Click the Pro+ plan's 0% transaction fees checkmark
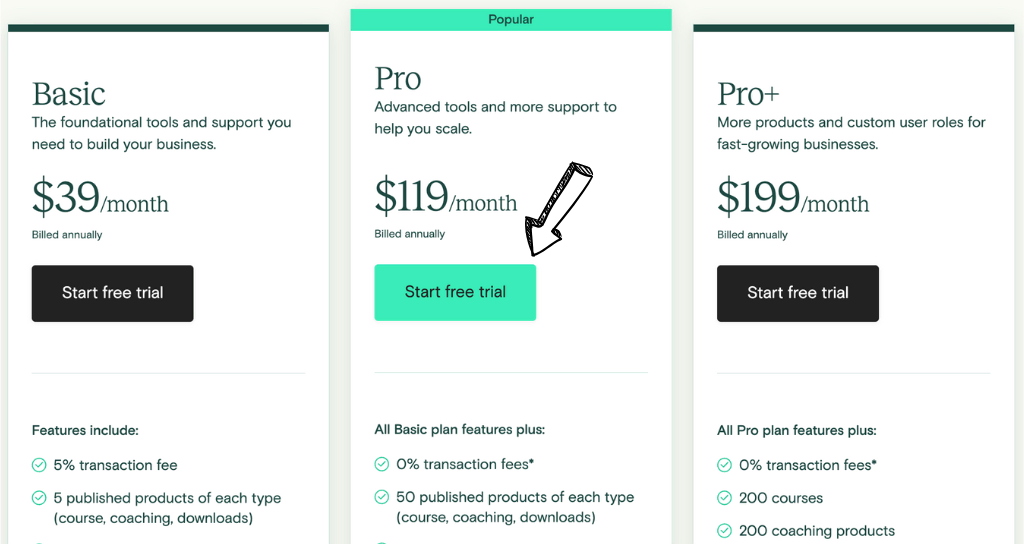Image resolution: width=1024 pixels, height=544 pixels. pyautogui.click(x=725, y=465)
